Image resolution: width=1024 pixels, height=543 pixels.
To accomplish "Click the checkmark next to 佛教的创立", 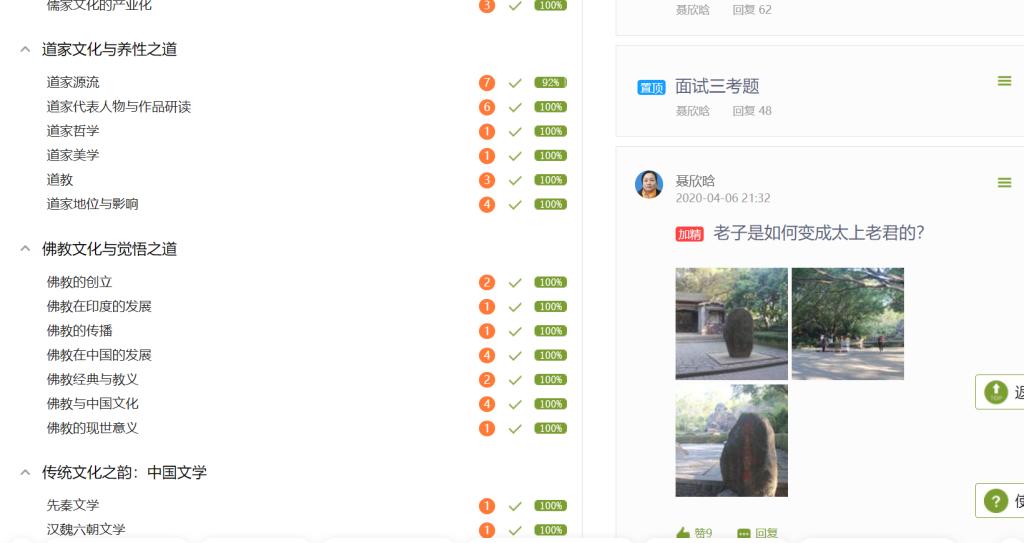I will point(515,282).
